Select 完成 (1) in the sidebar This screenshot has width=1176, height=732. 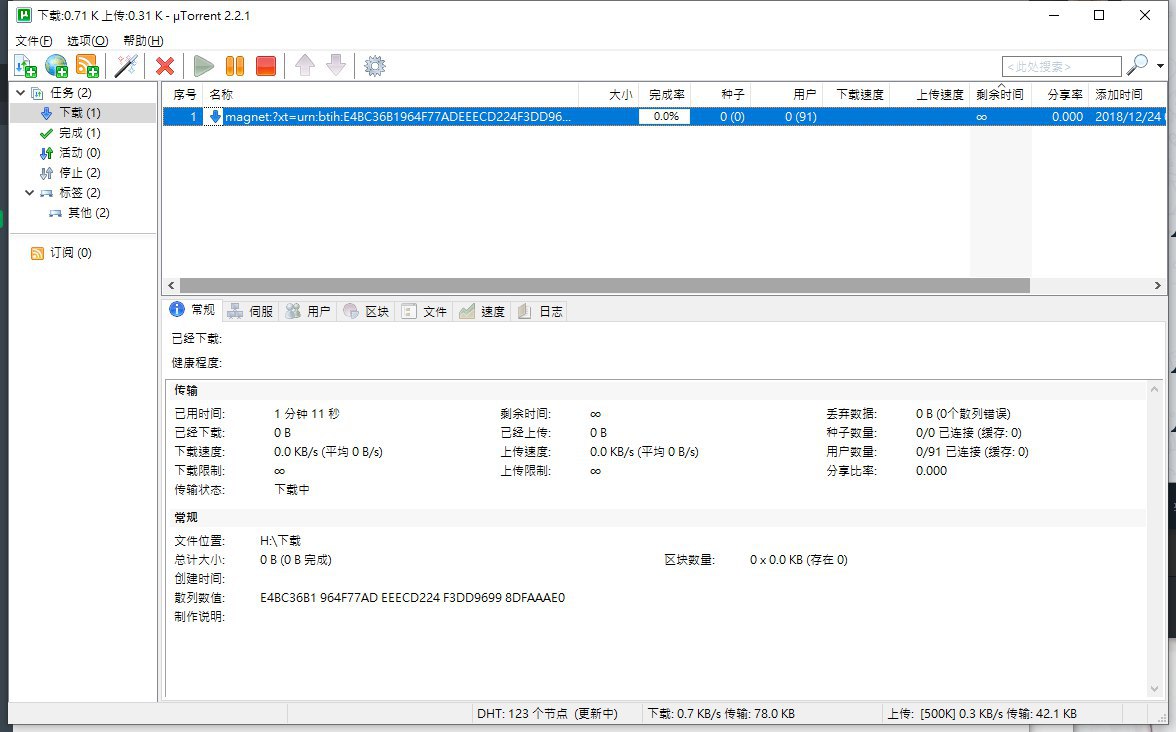click(x=79, y=133)
